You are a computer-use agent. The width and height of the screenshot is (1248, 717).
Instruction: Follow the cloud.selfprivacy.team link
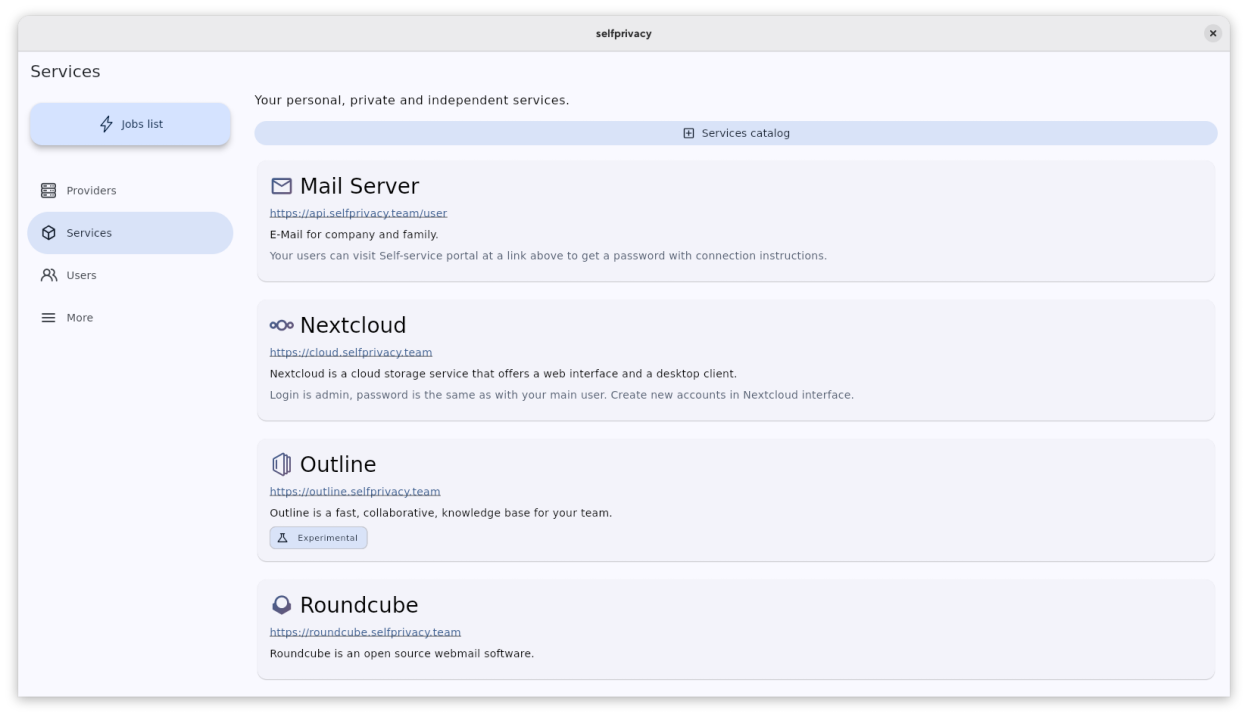coord(351,352)
